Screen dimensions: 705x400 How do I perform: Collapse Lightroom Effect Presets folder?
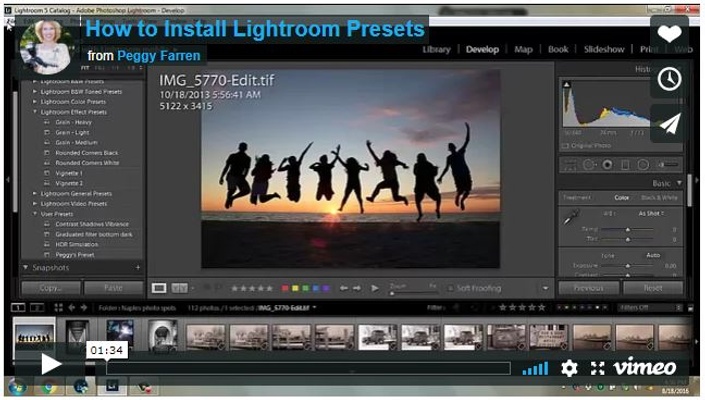(35, 112)
